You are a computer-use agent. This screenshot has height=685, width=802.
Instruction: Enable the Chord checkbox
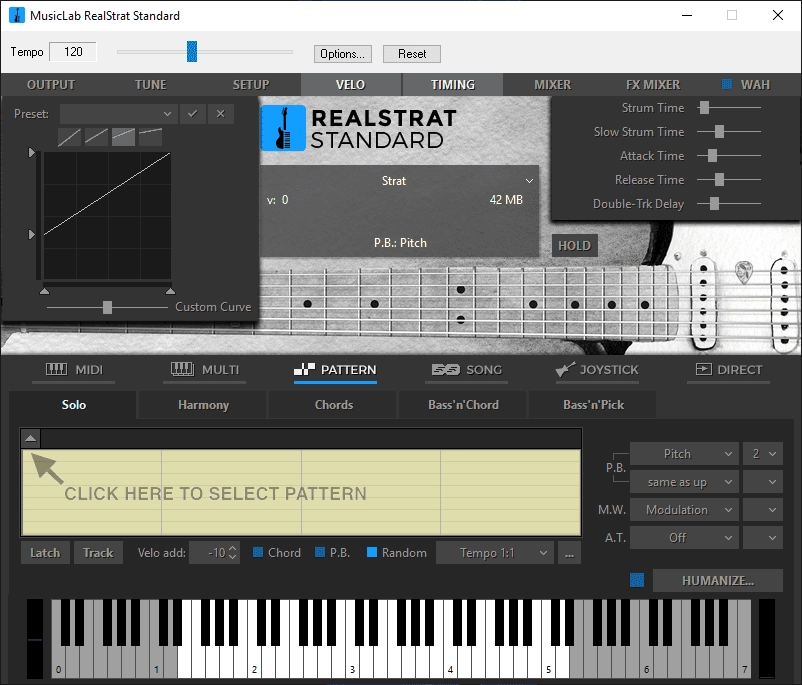tap(258, 553)
